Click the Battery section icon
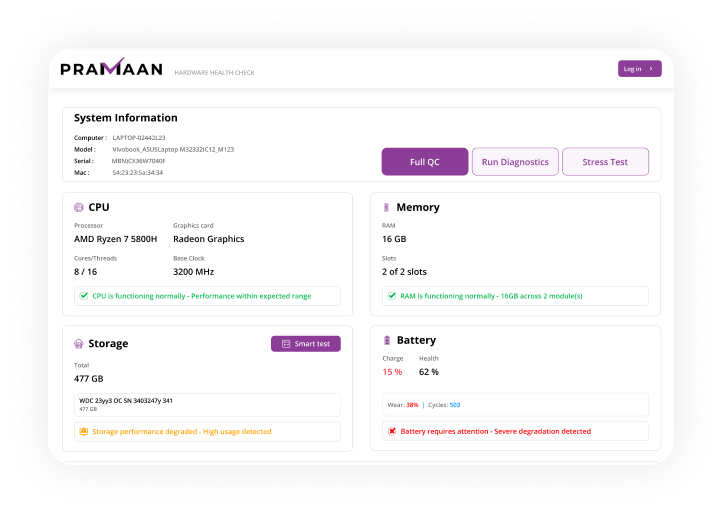The width and height of the screenshot is (722, 513). (x=386, y=341)
